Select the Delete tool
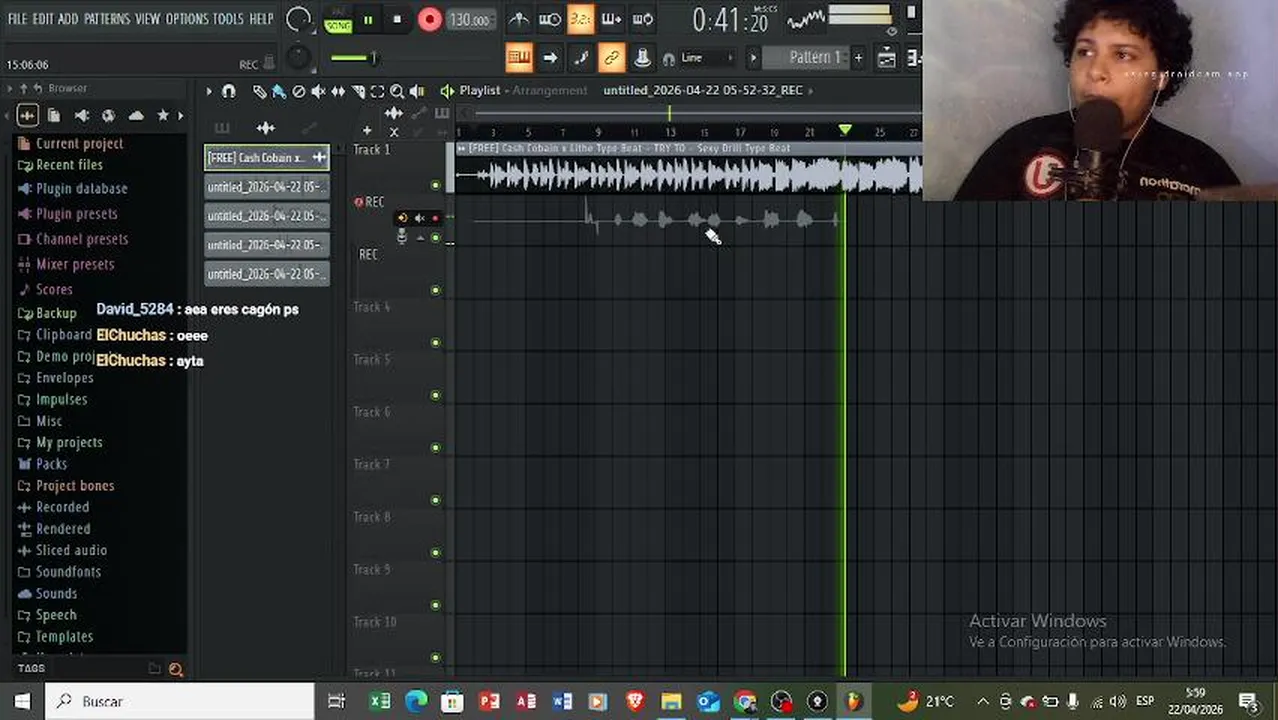This screenshot has width=1278, height=720. (x=299, y=91)
